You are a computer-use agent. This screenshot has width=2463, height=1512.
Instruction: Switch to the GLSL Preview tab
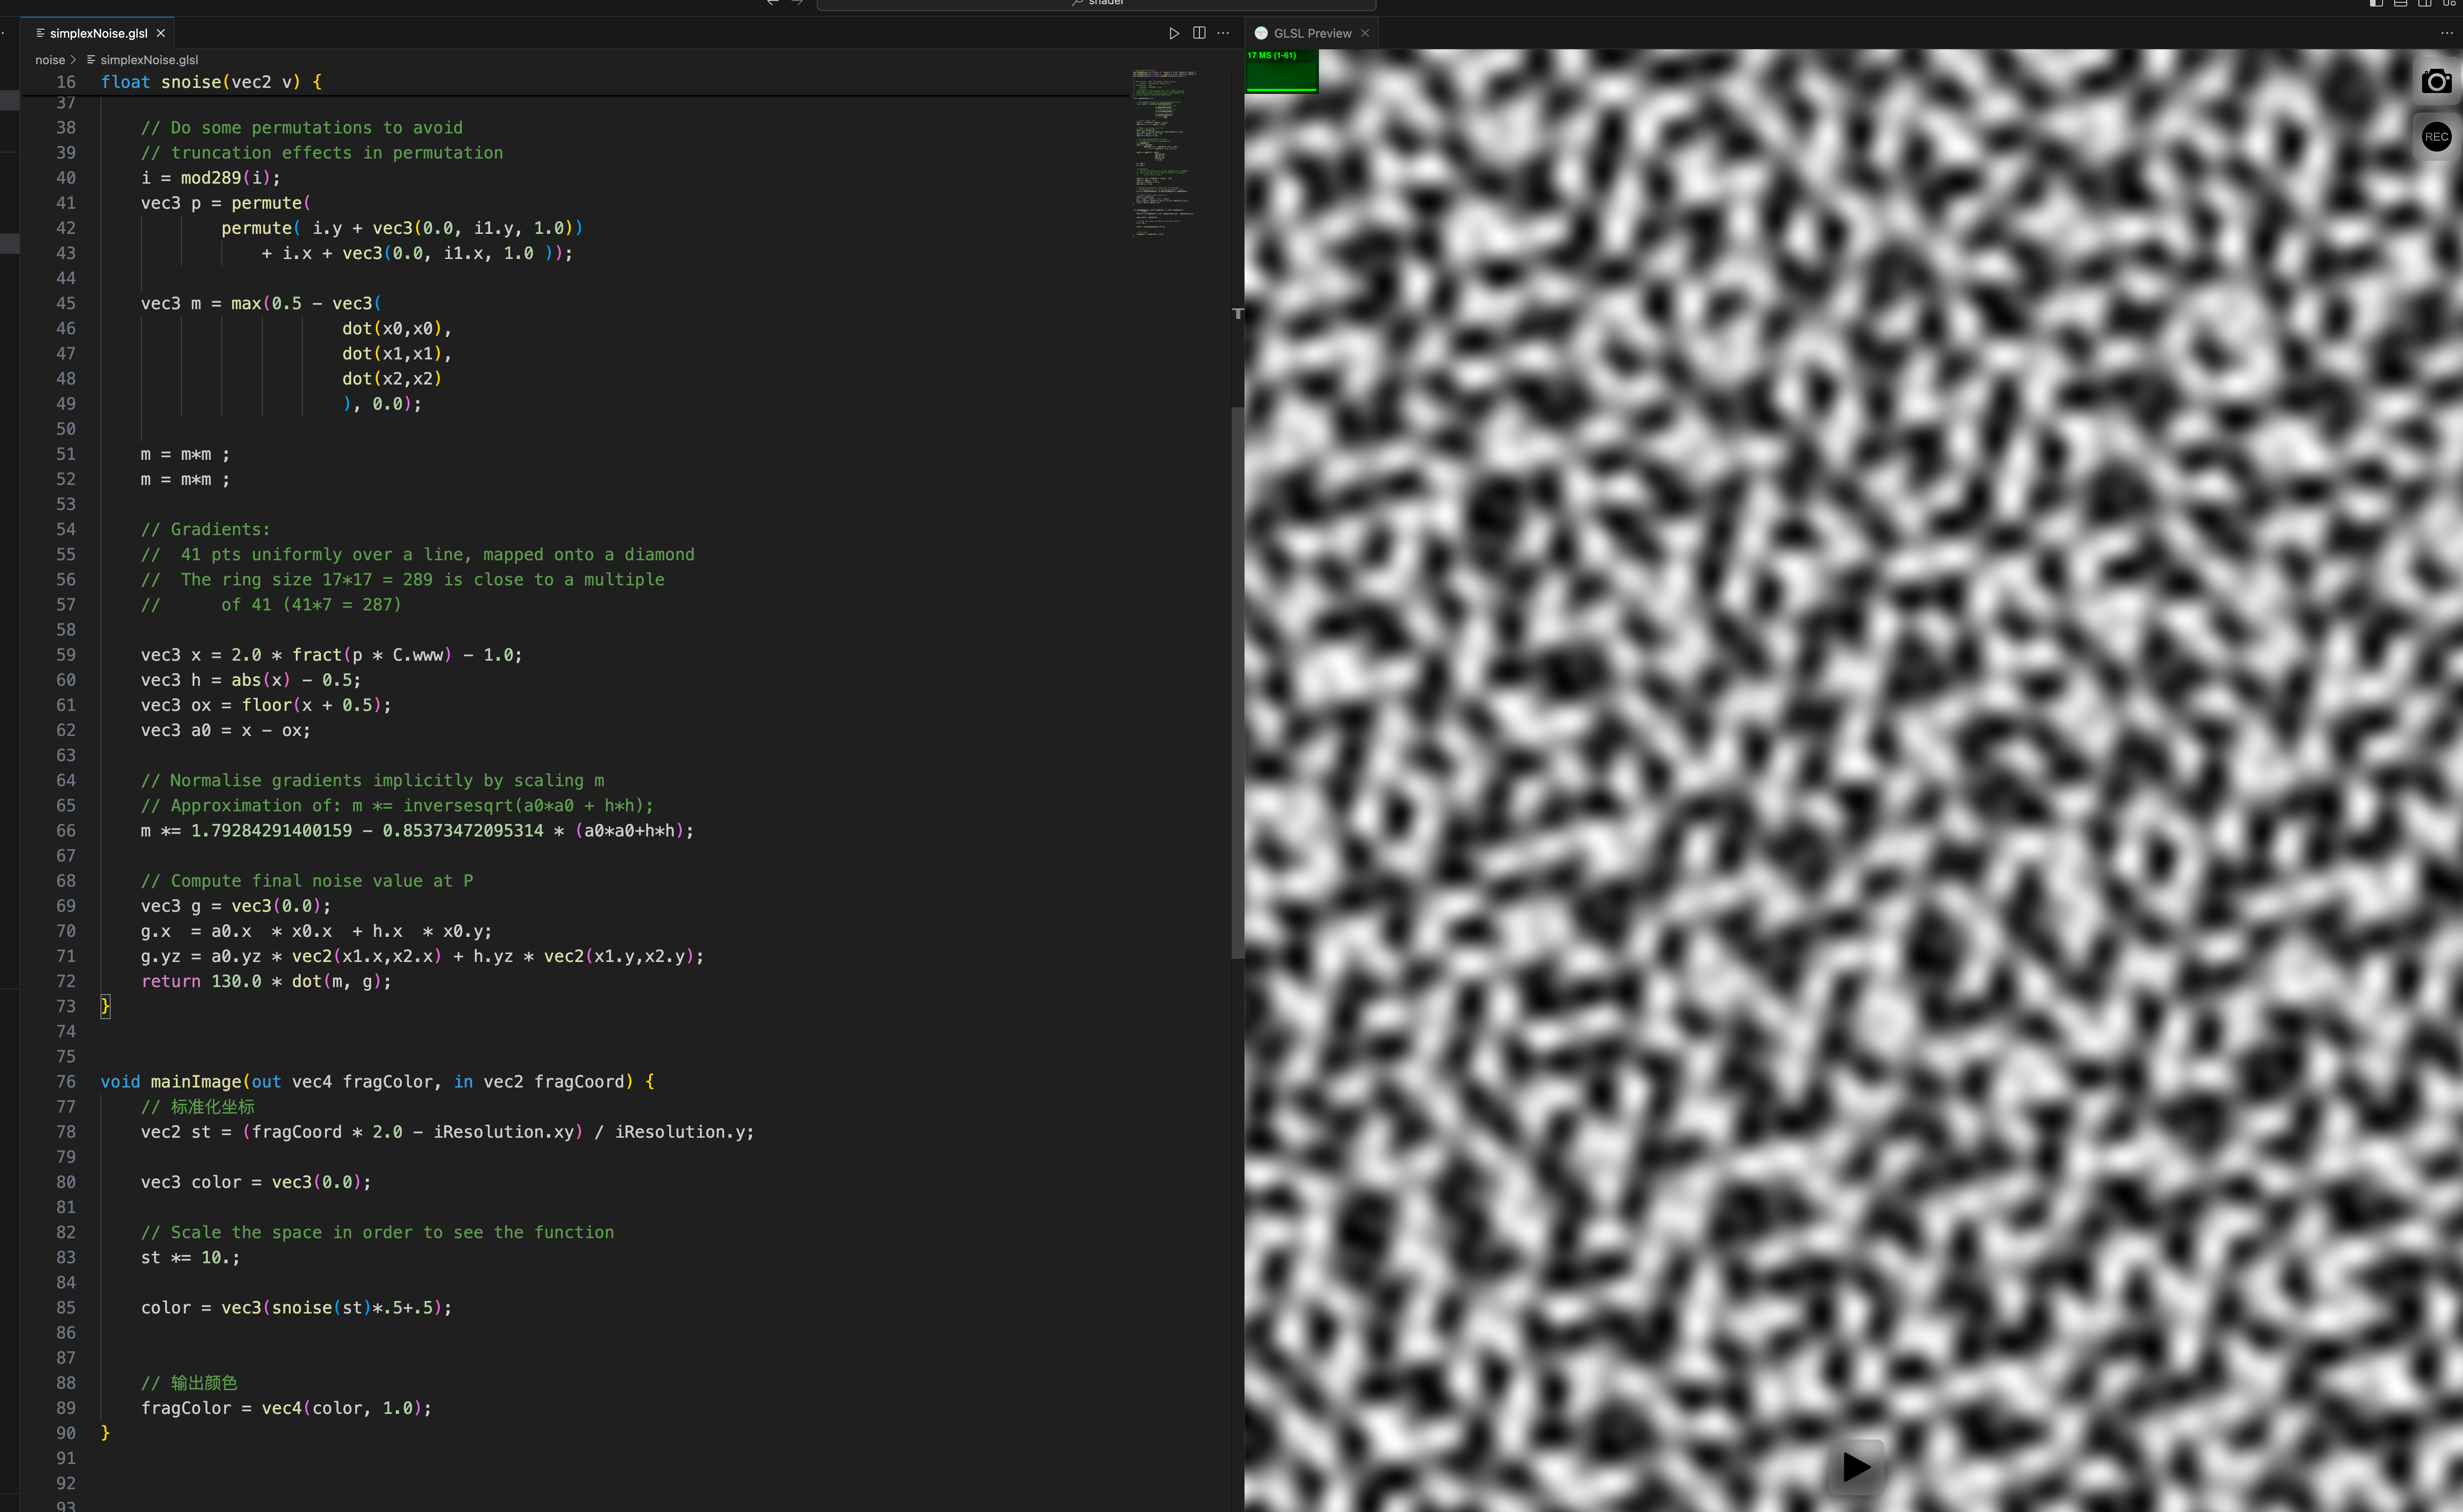coord(1312,33)
